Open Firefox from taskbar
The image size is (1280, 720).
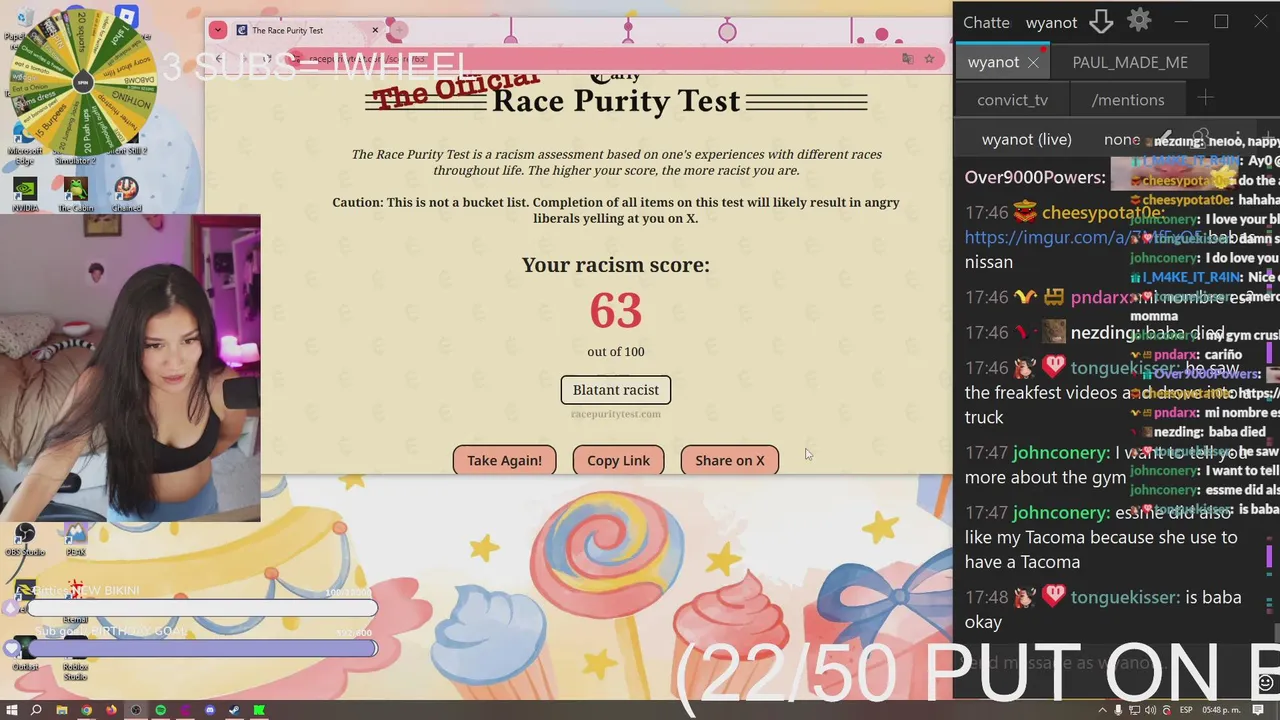tap(111, 710)
